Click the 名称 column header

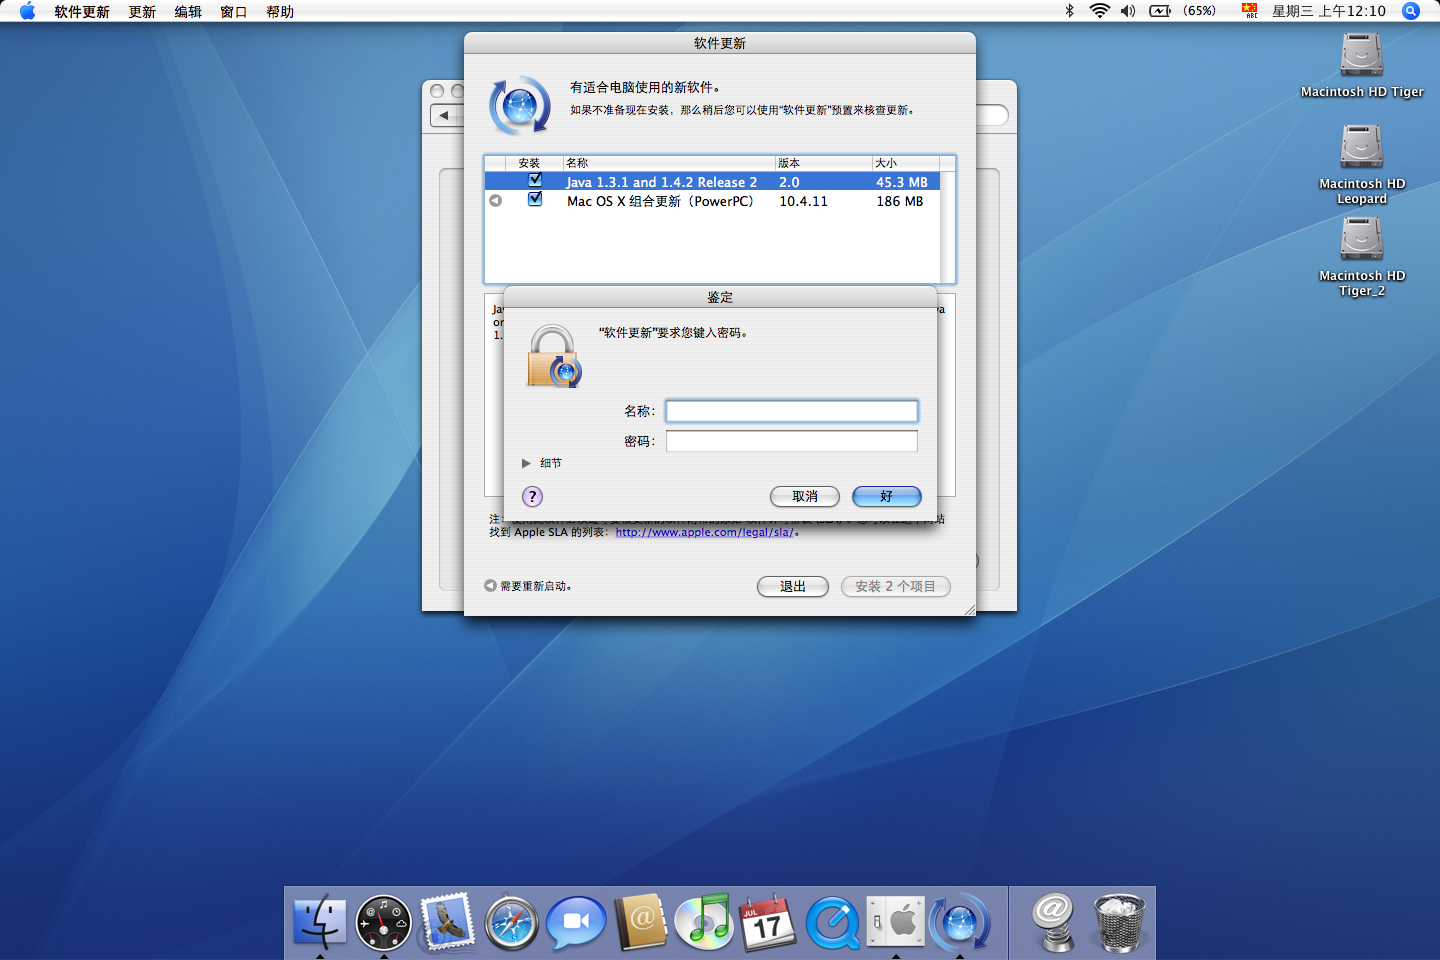(x=669, y=163)
